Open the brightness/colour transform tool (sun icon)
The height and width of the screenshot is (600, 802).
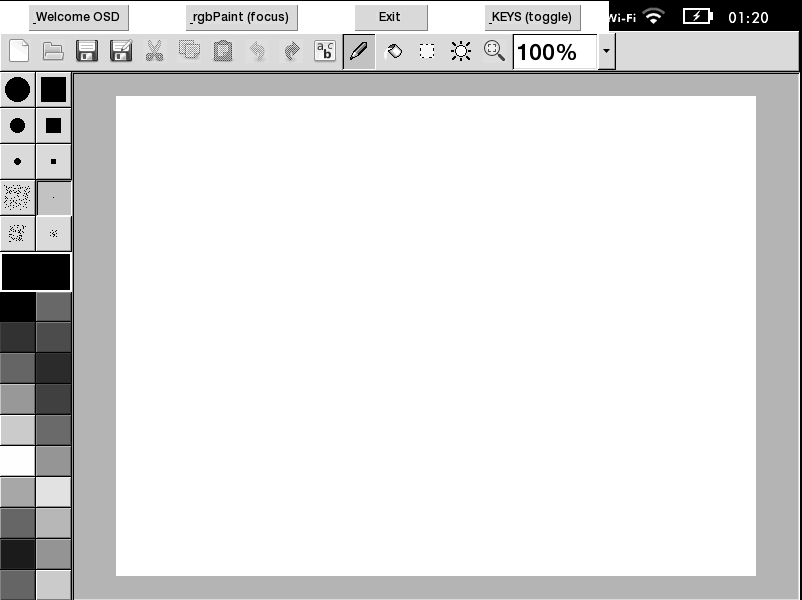pos(461,51)
